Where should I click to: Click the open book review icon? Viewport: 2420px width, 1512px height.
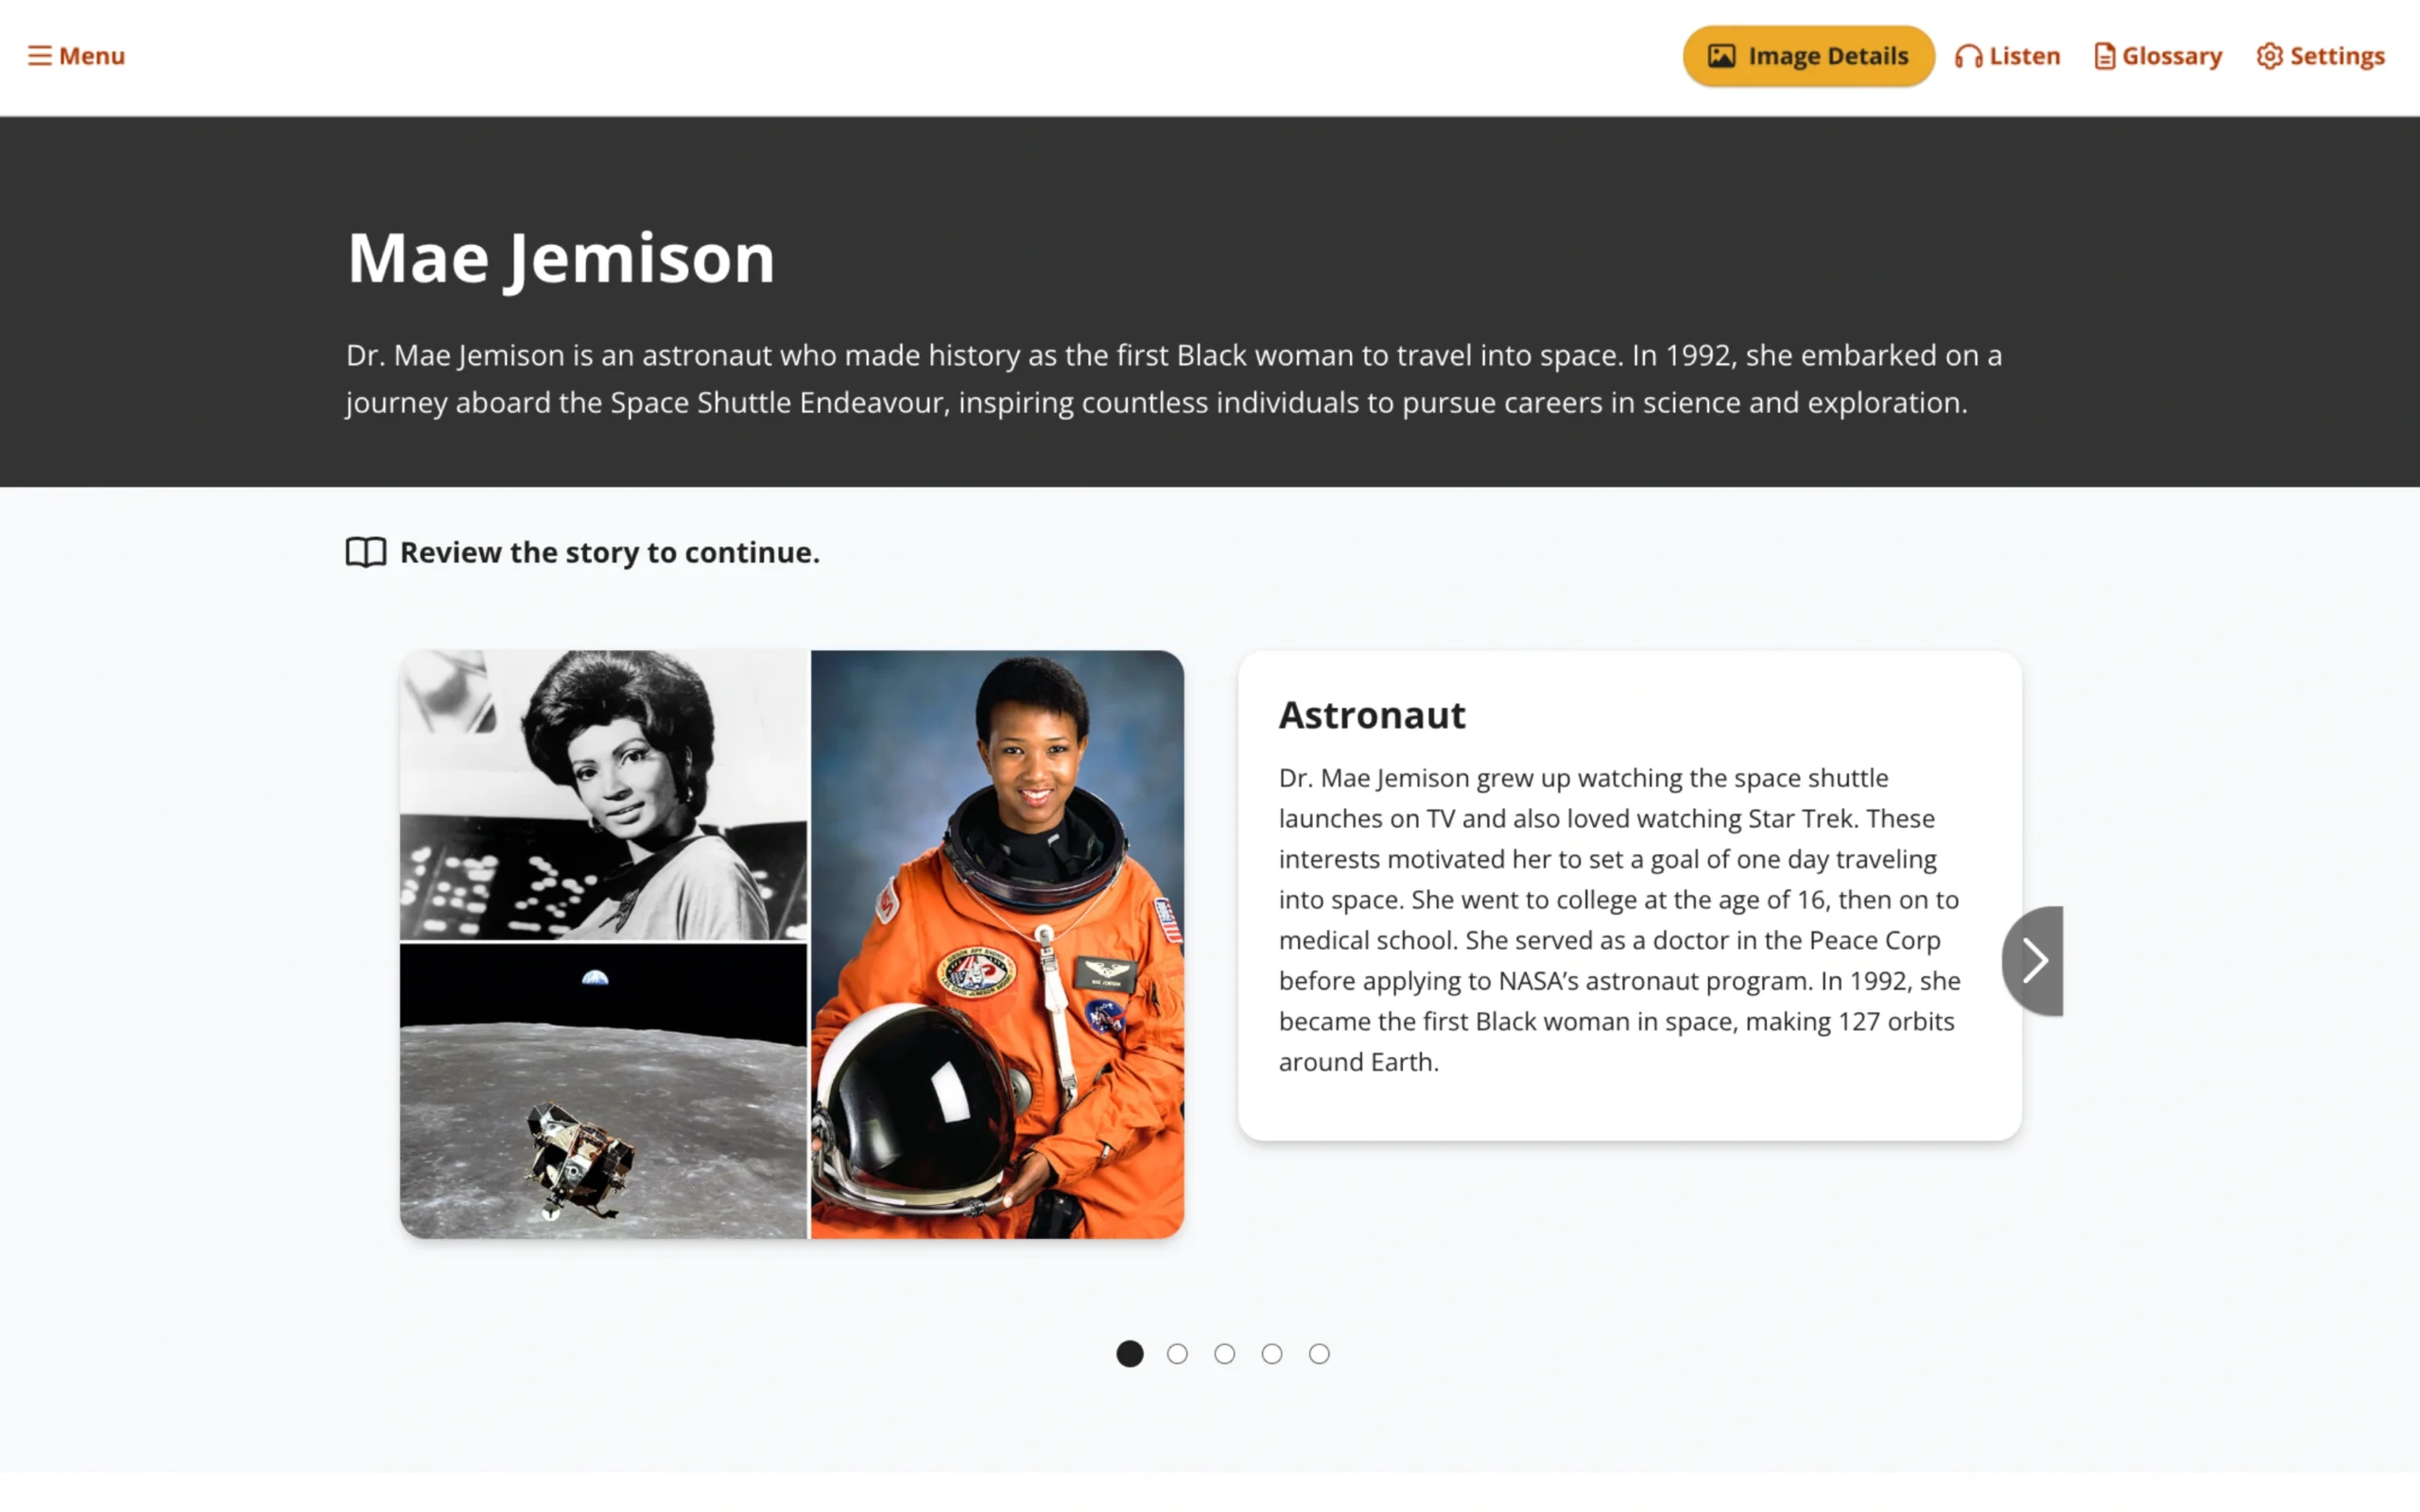click(x=366, y=552)
